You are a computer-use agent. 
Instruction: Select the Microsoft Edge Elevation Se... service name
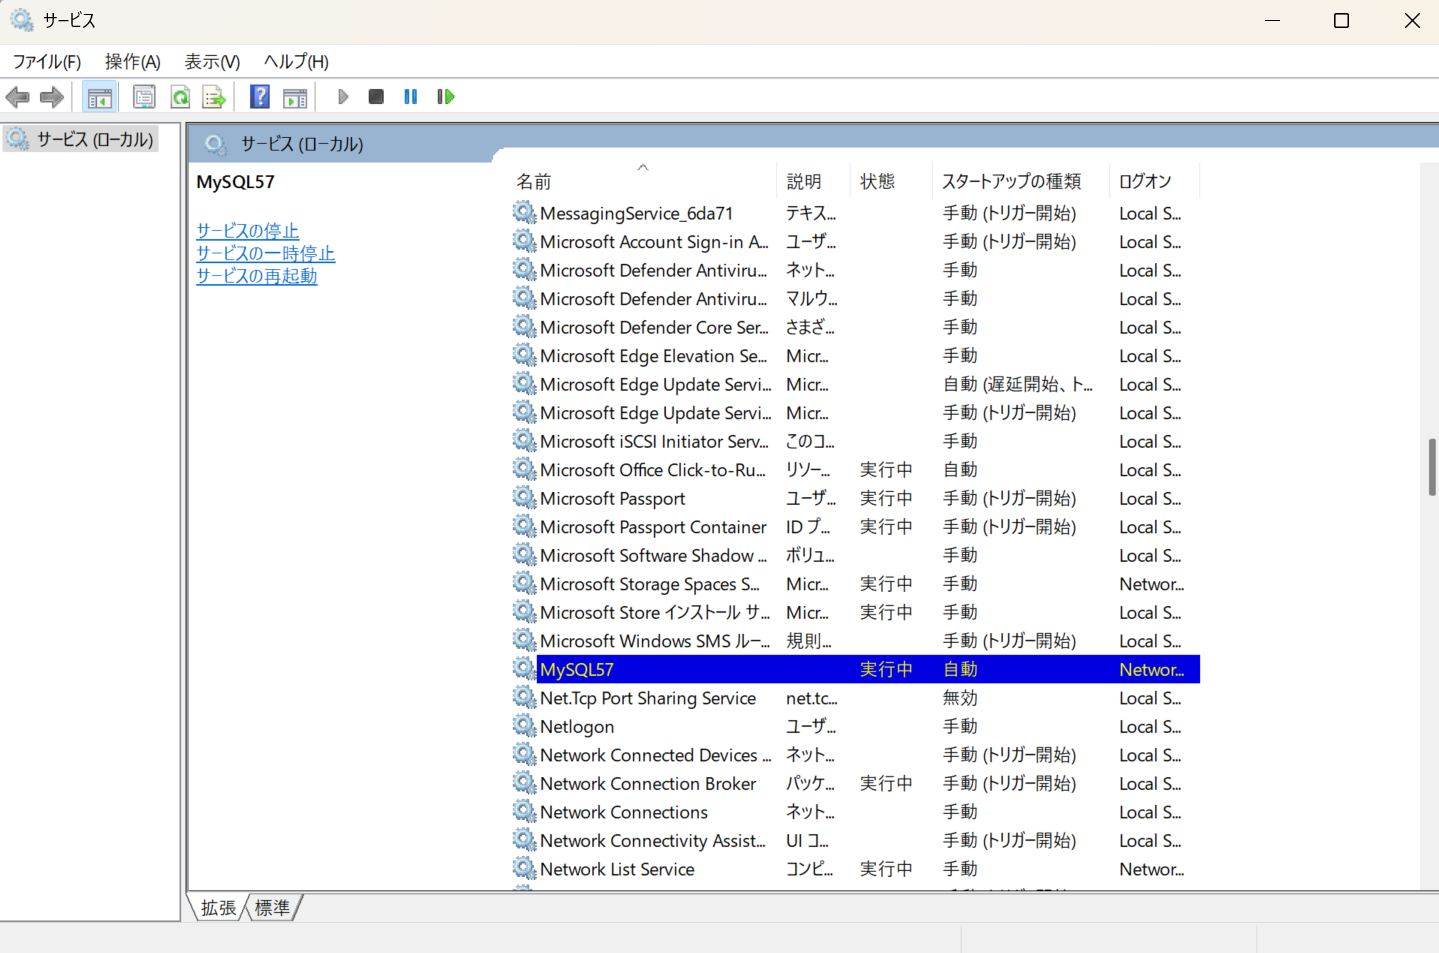coord(654,356)
